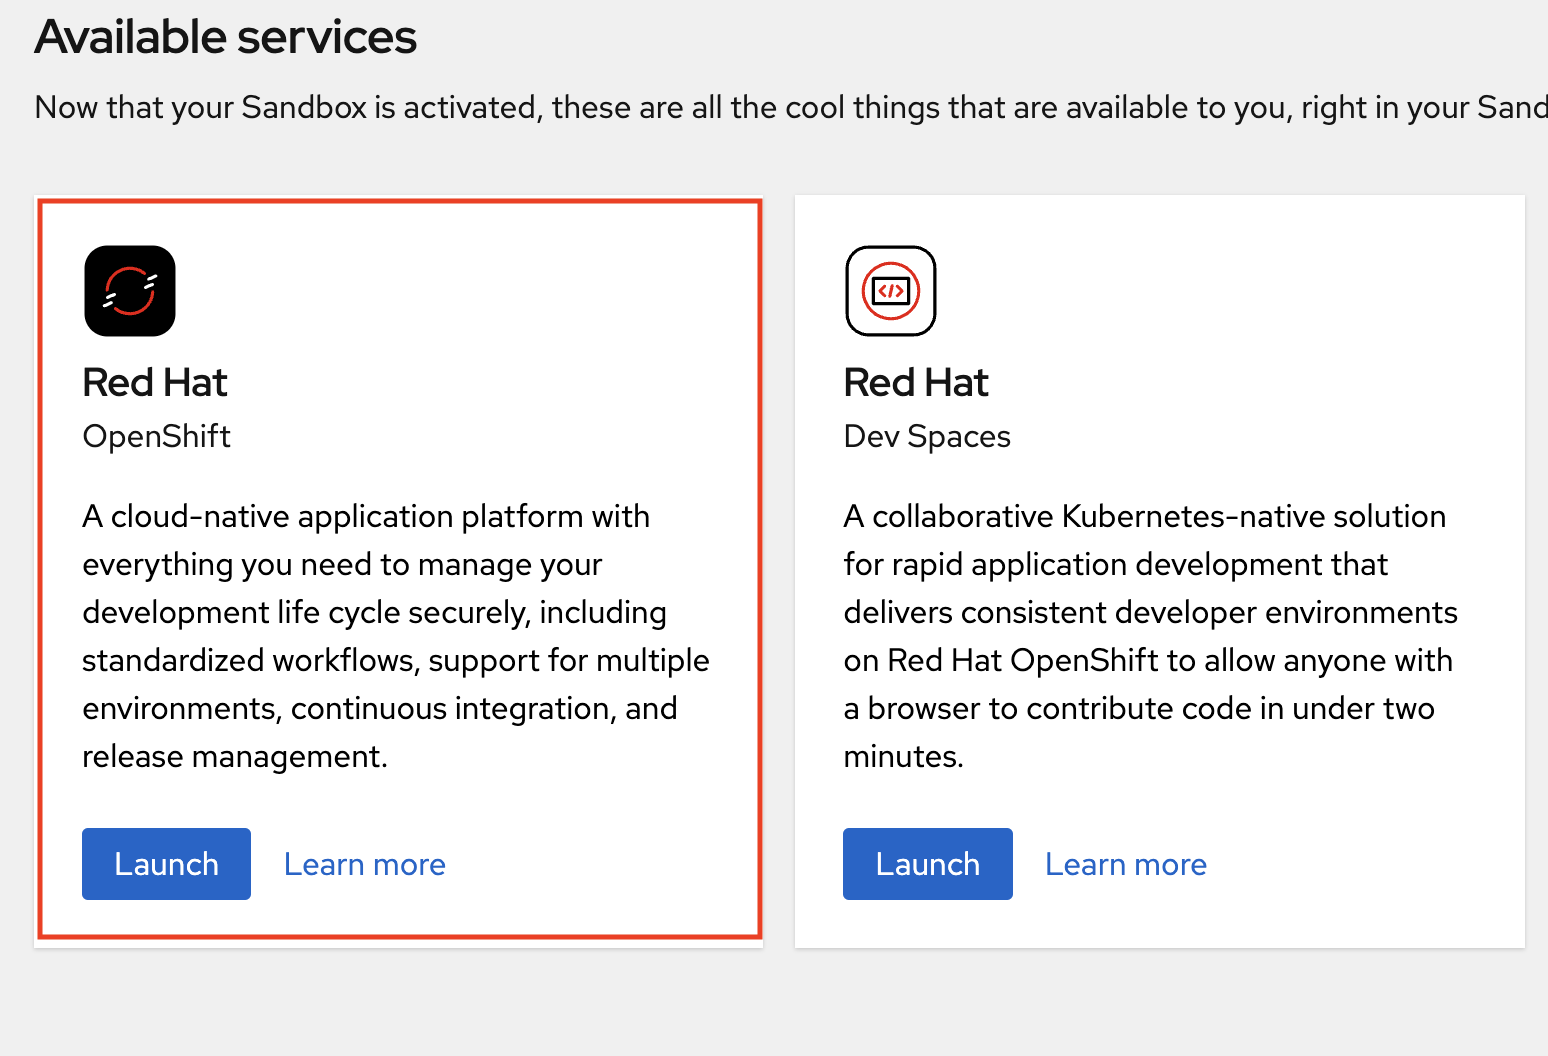Click the Red Hat title above Dev Spaces
The width and height of the screenshot is (1548, 1056).
(916, 382)
